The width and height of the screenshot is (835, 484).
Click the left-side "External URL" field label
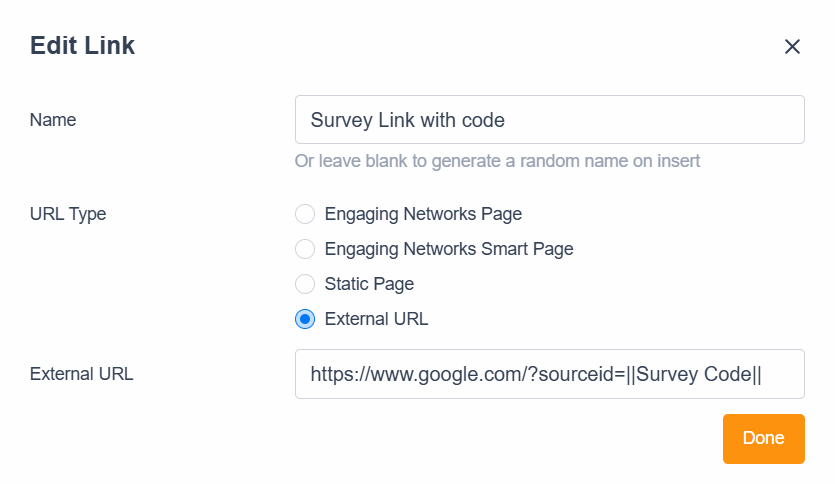[x=81, y=374]
